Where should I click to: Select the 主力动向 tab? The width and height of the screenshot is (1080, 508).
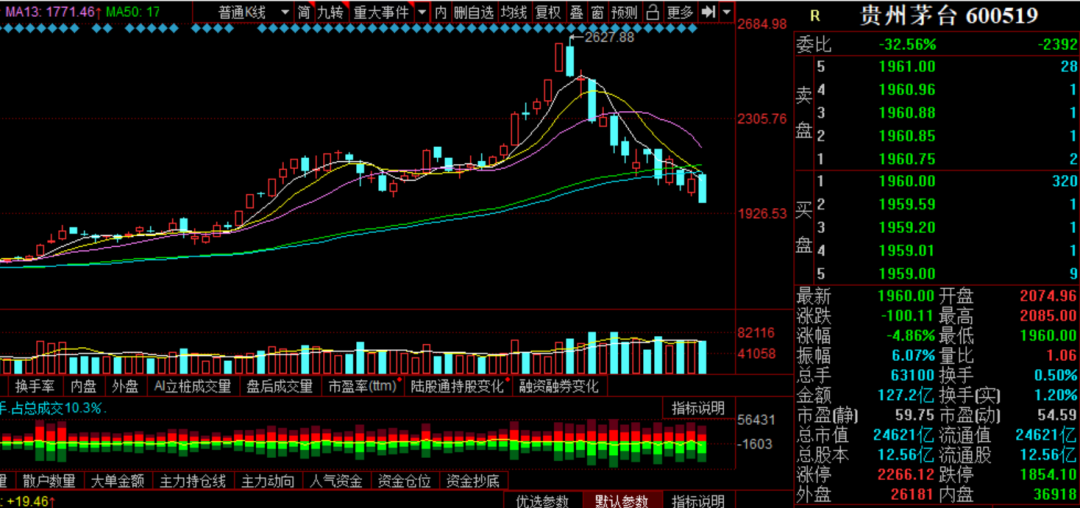tap(269, 480)
